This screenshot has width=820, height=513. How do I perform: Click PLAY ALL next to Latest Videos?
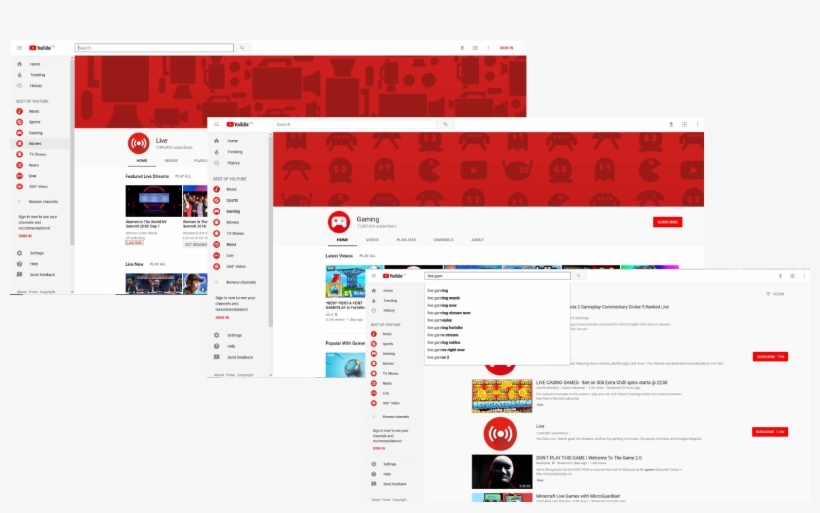tap(368, 256)
